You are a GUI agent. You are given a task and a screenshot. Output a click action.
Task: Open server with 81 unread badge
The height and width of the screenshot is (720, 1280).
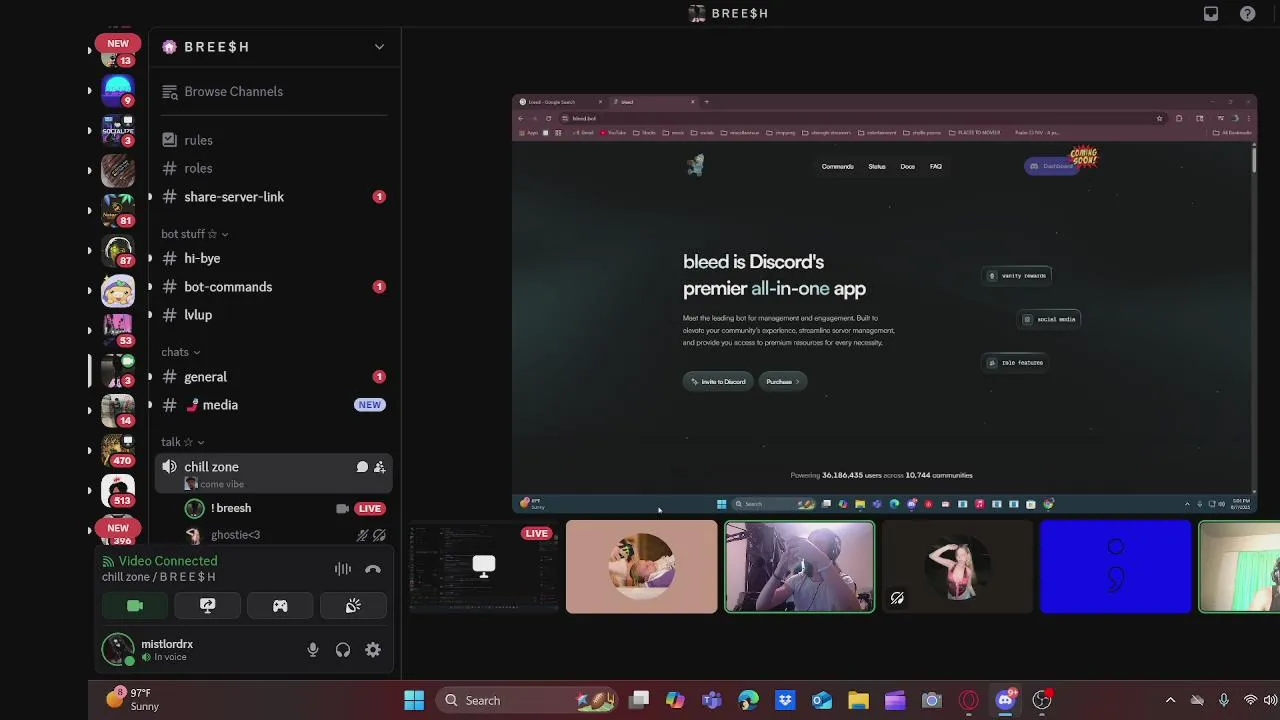(118, 209)
